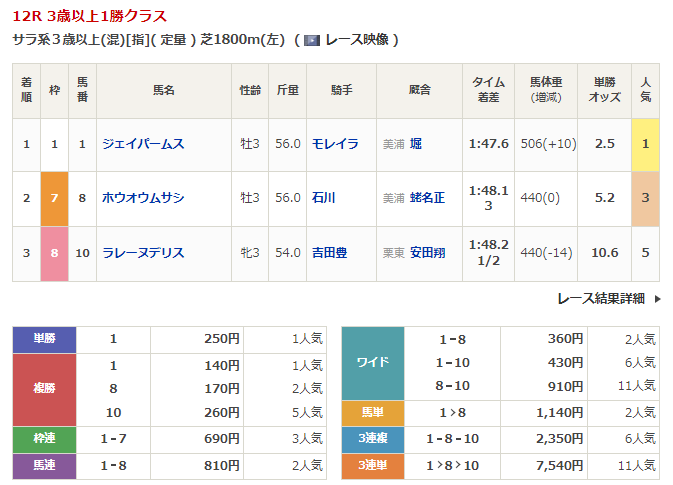Click trainer 堀 link
673x485 pixels.
pos(416,144)
